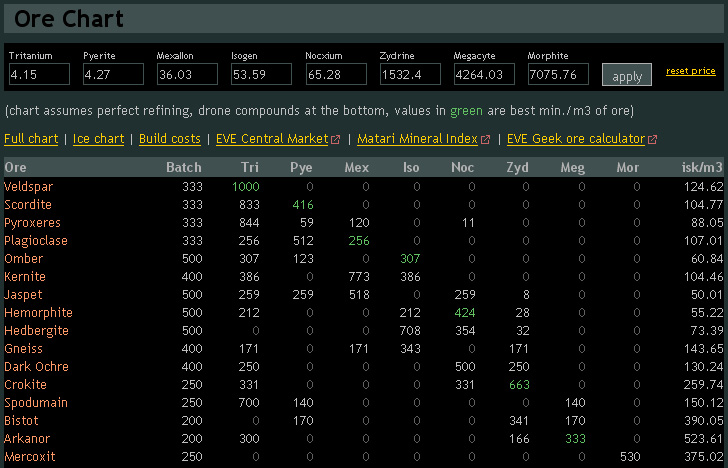Open the Jaspet ore link
The width and height of the screenshot is (728, 468).
coord(23,295)
